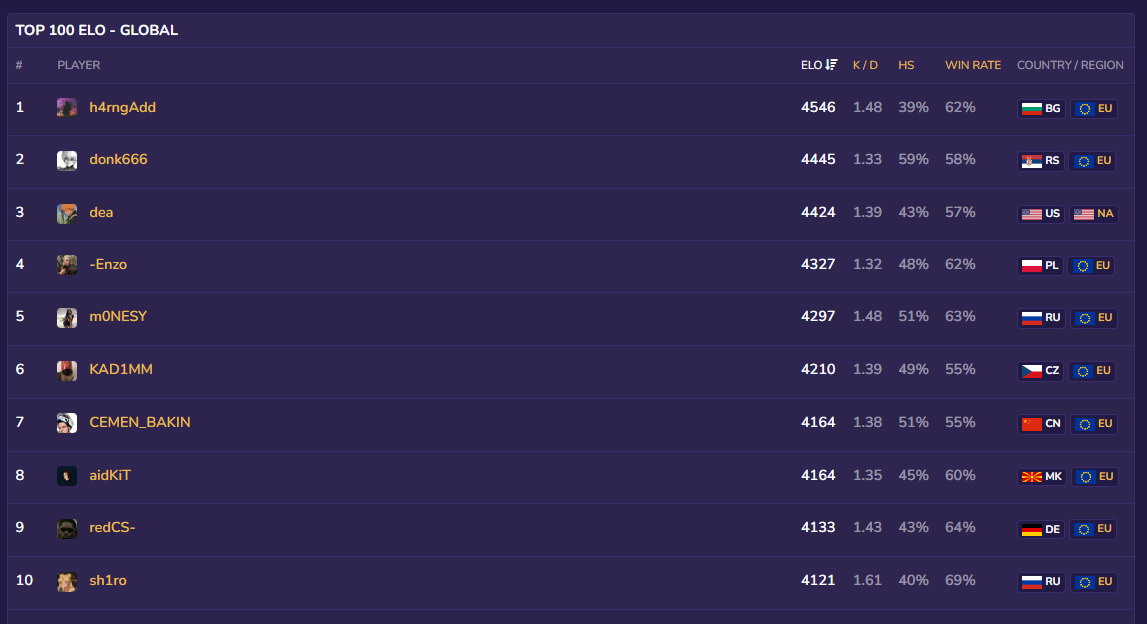
Task: Click the ELO sort descending icon
Action: coord(832,65)
